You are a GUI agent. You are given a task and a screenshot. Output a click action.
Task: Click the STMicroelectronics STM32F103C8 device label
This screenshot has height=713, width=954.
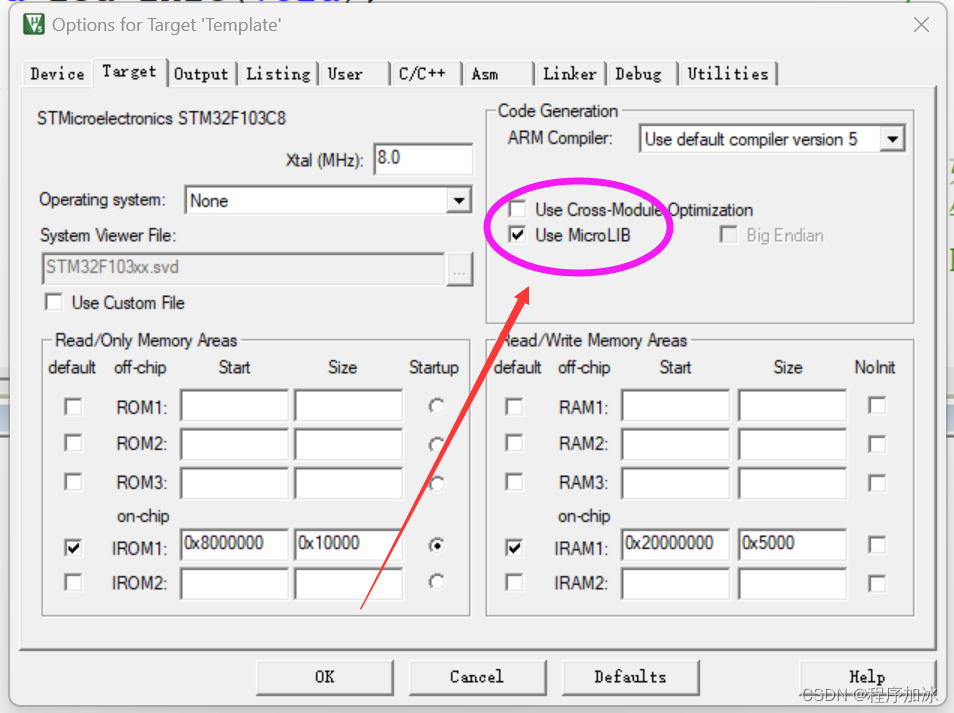tap(161, 118)
